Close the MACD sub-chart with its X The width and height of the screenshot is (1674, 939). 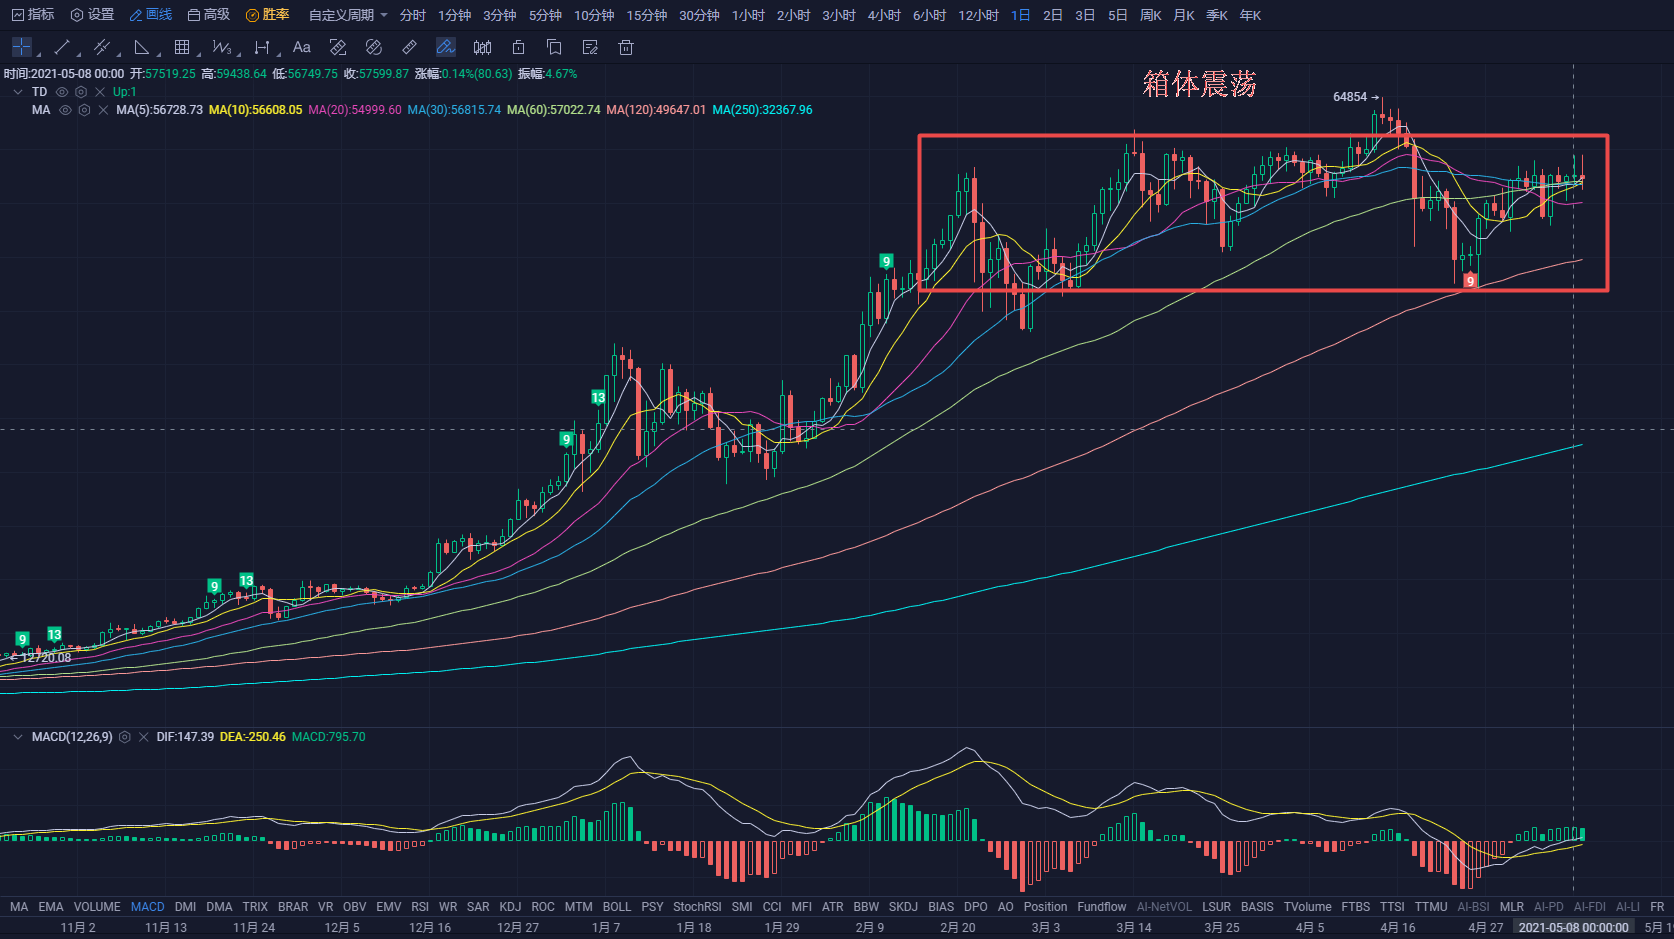(144, 737)
